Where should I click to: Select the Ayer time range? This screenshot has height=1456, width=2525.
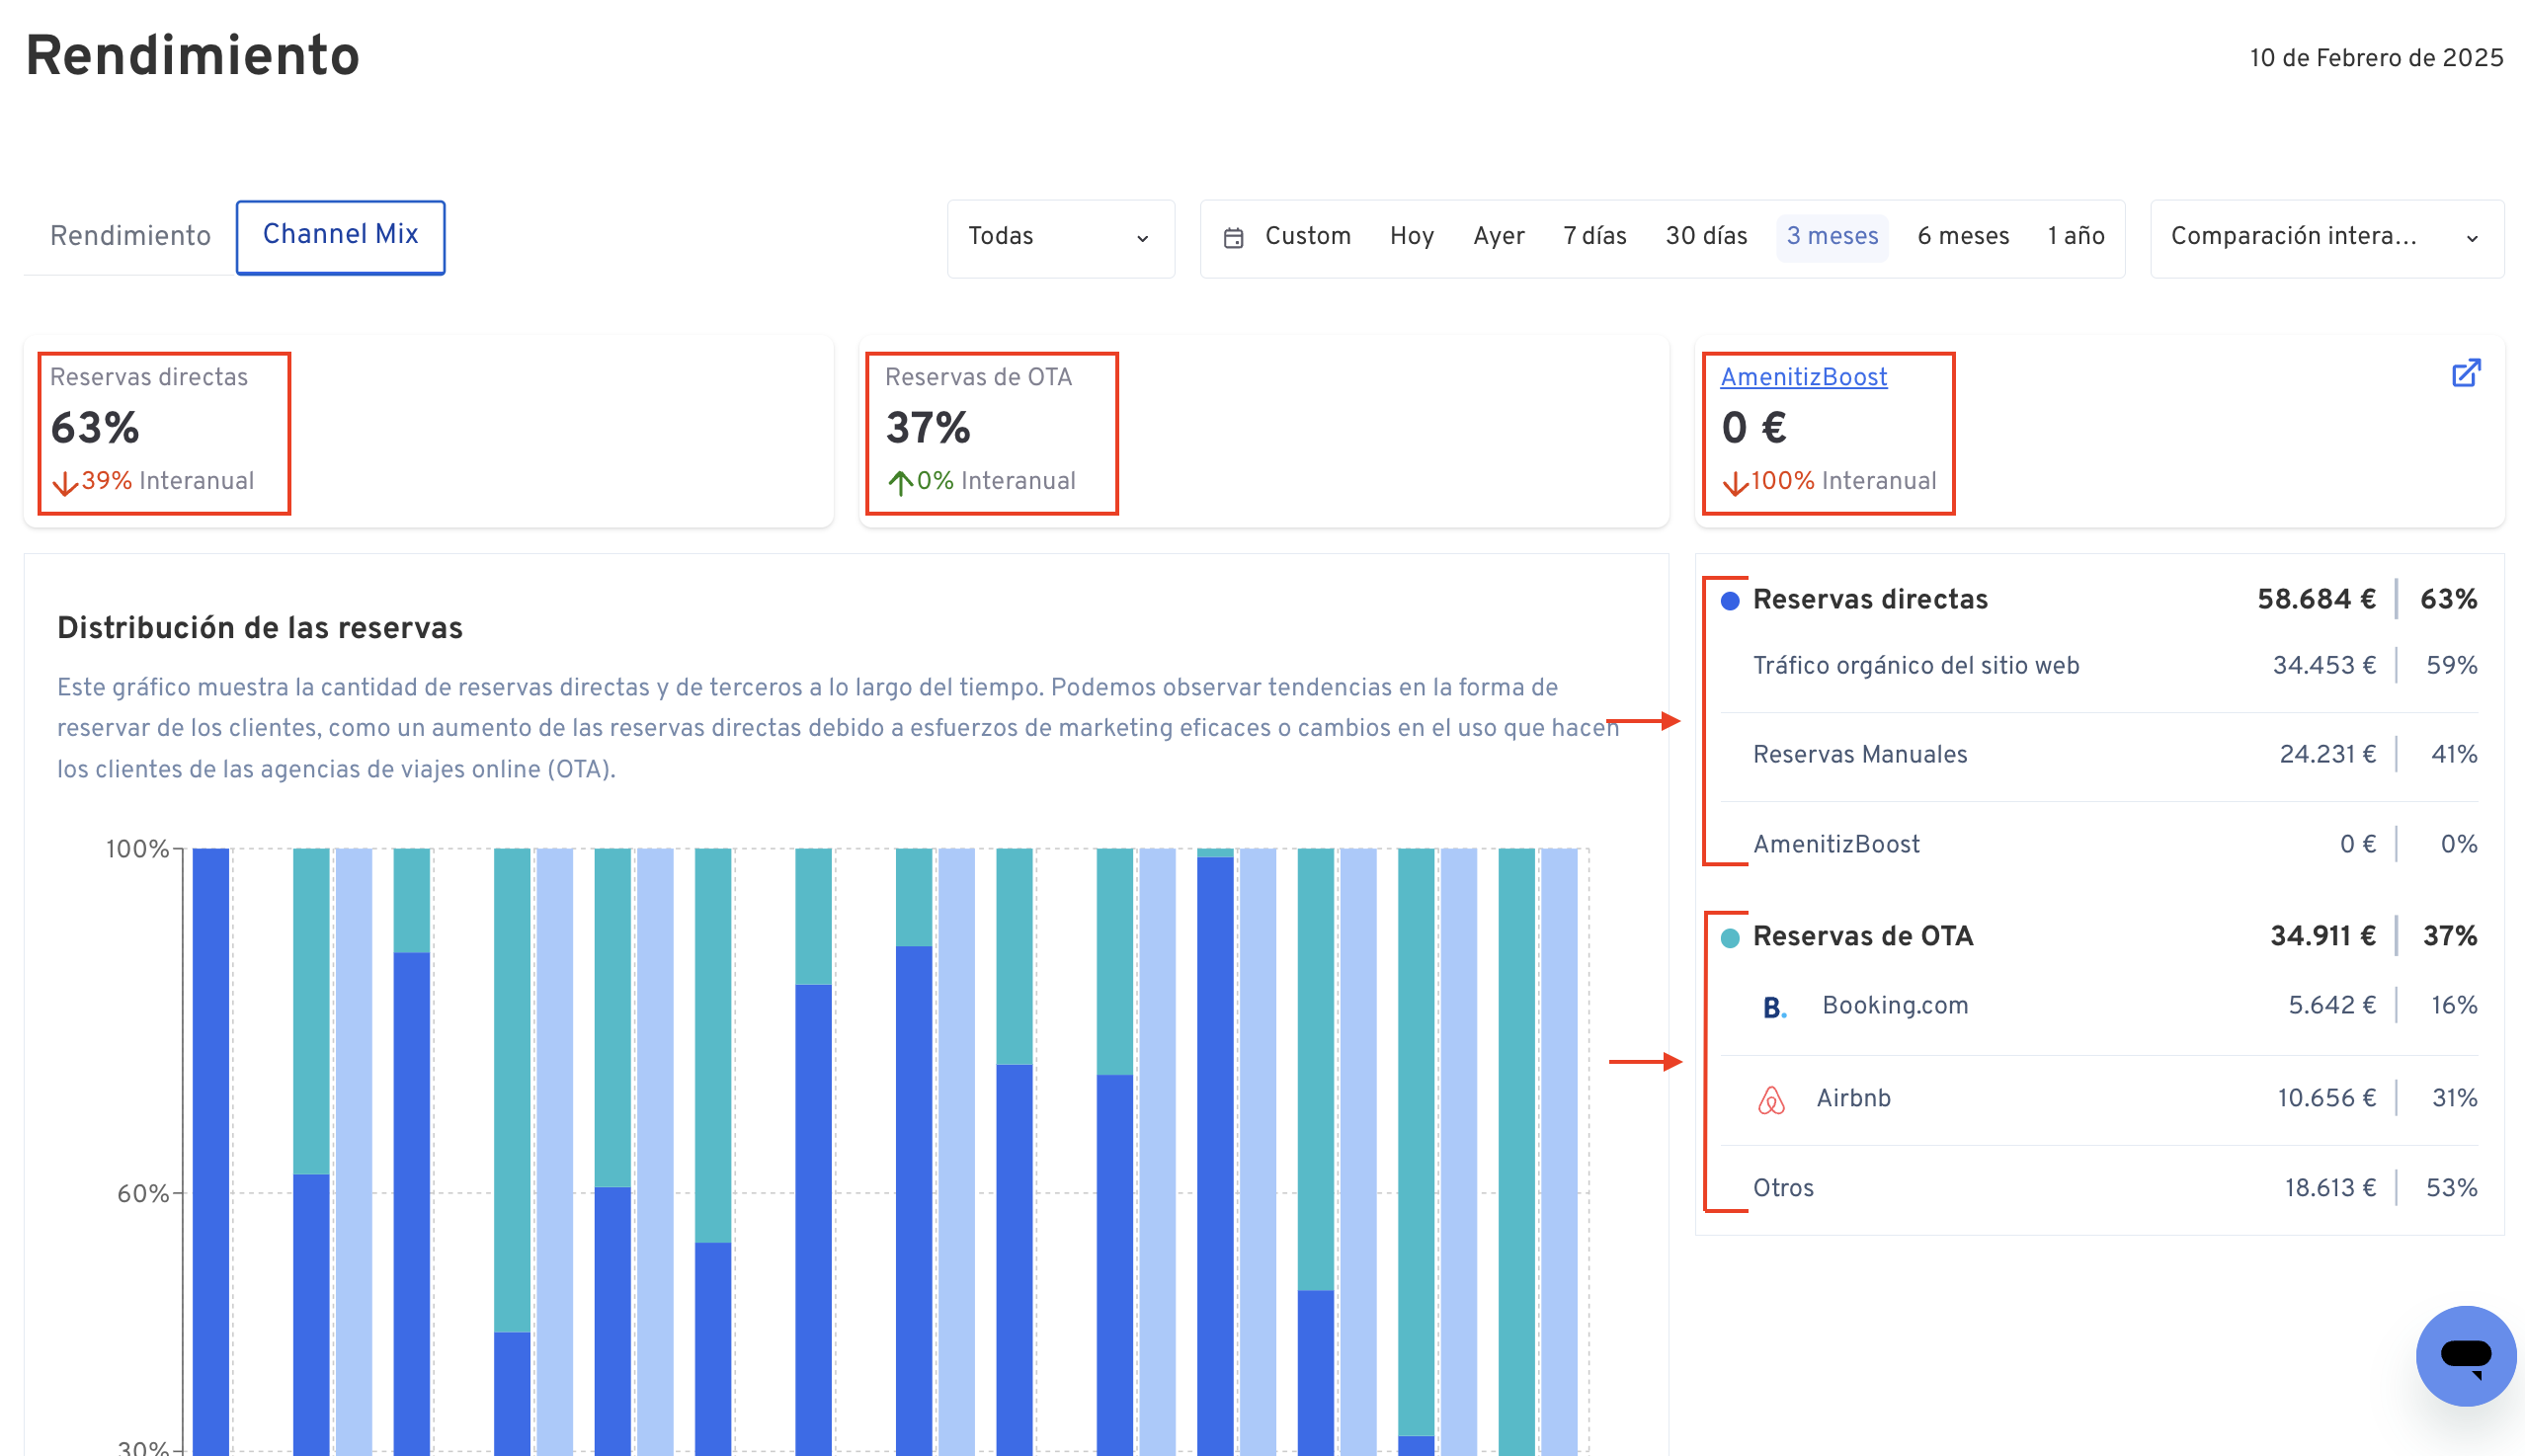tap(1498, 236)
